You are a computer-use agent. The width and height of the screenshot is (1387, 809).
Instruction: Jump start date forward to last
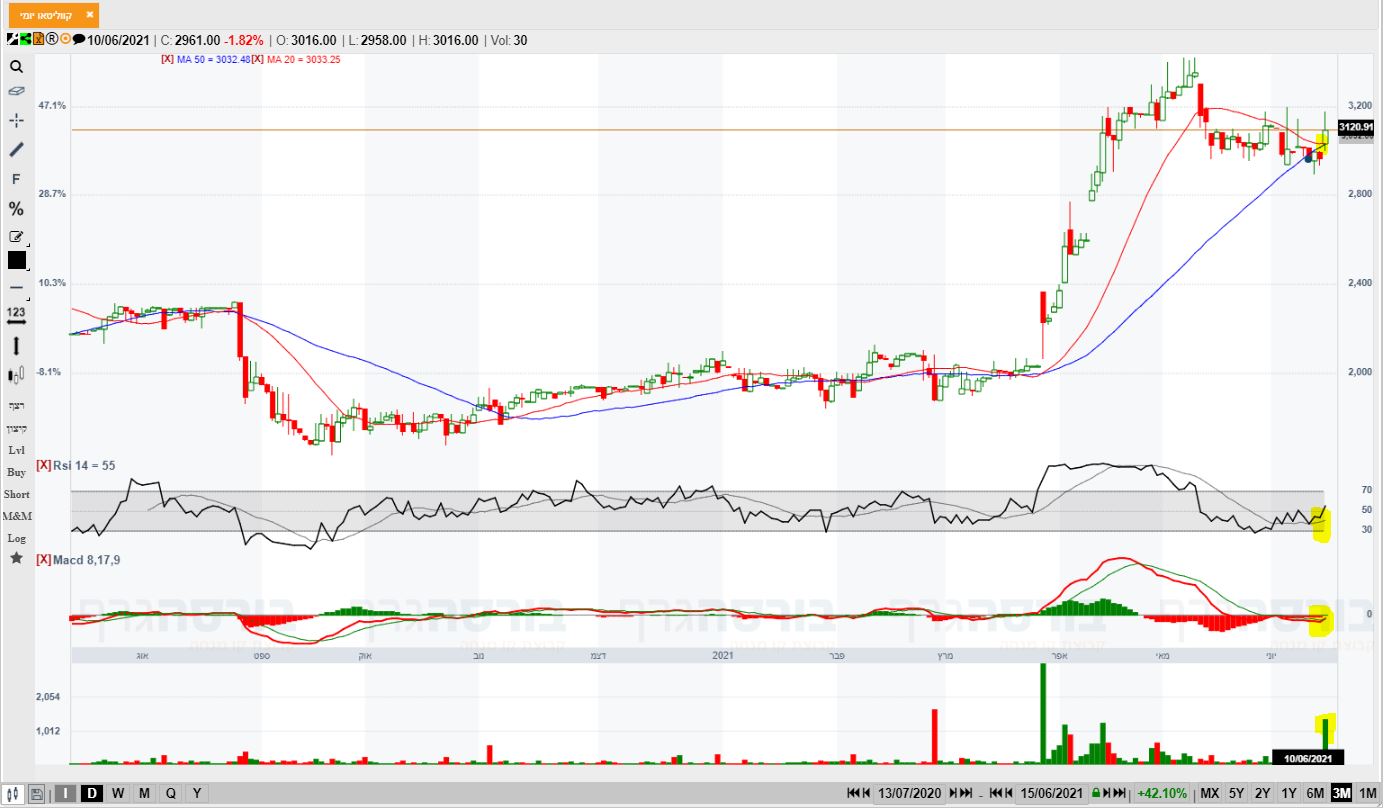point(966,793)
